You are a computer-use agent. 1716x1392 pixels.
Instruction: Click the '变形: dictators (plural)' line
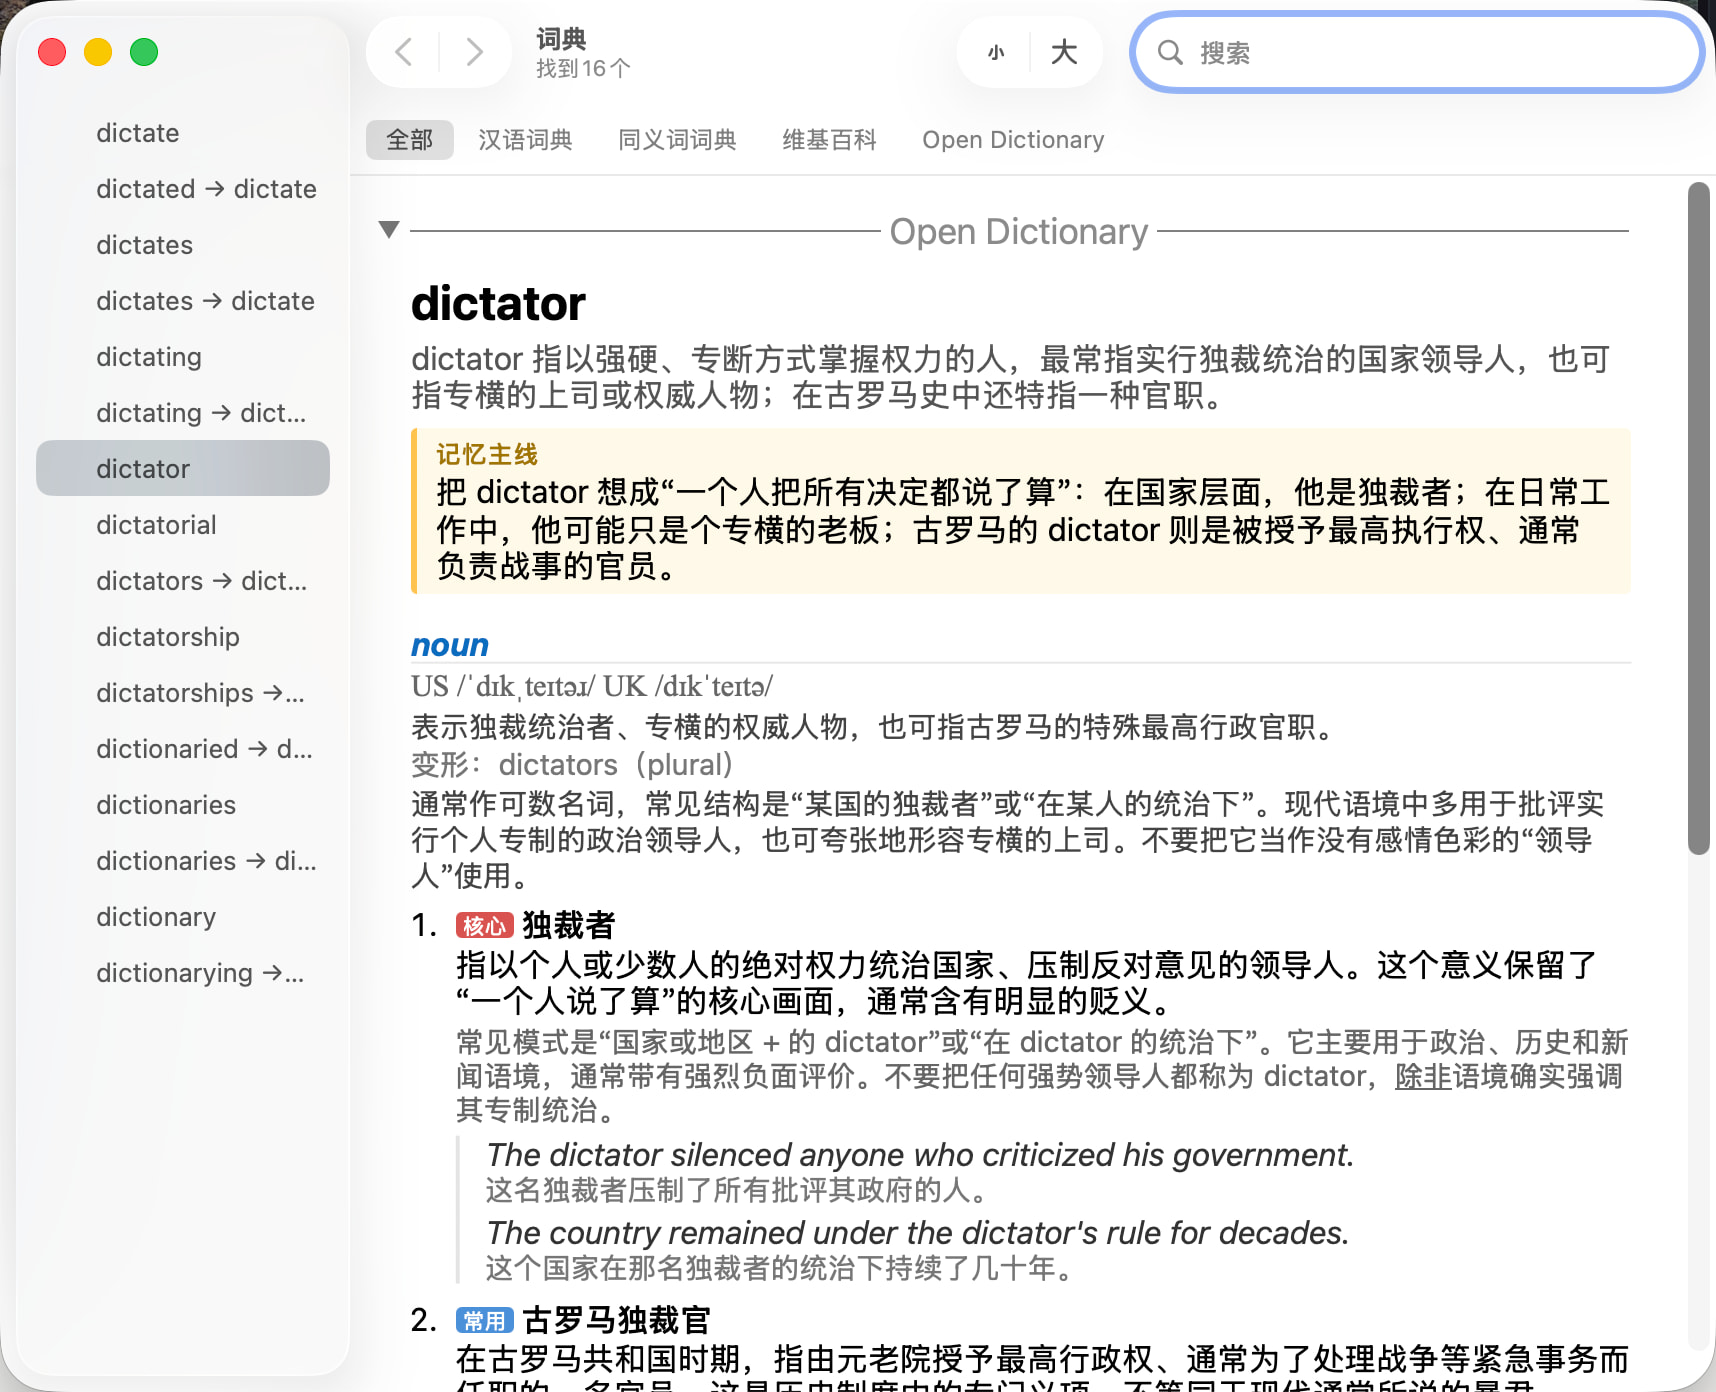tap(572, 766)
